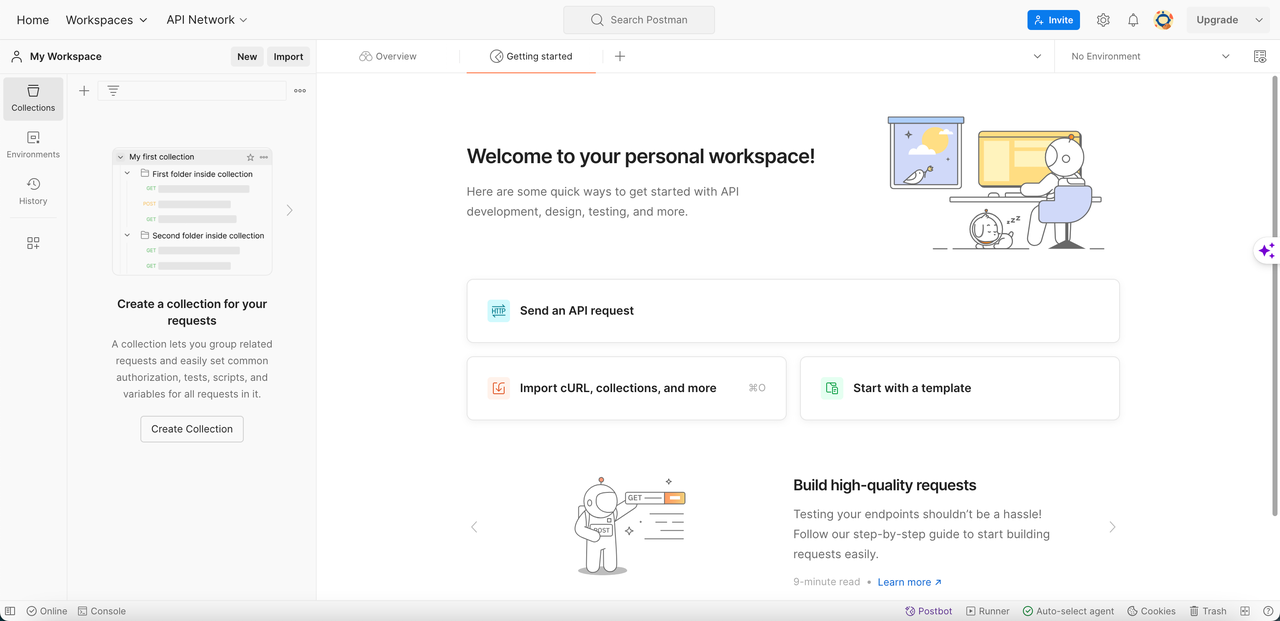The width and height of the screenshot is (1280, 621).
Task: Switch to the Overview tab
Action: point(388,57)
